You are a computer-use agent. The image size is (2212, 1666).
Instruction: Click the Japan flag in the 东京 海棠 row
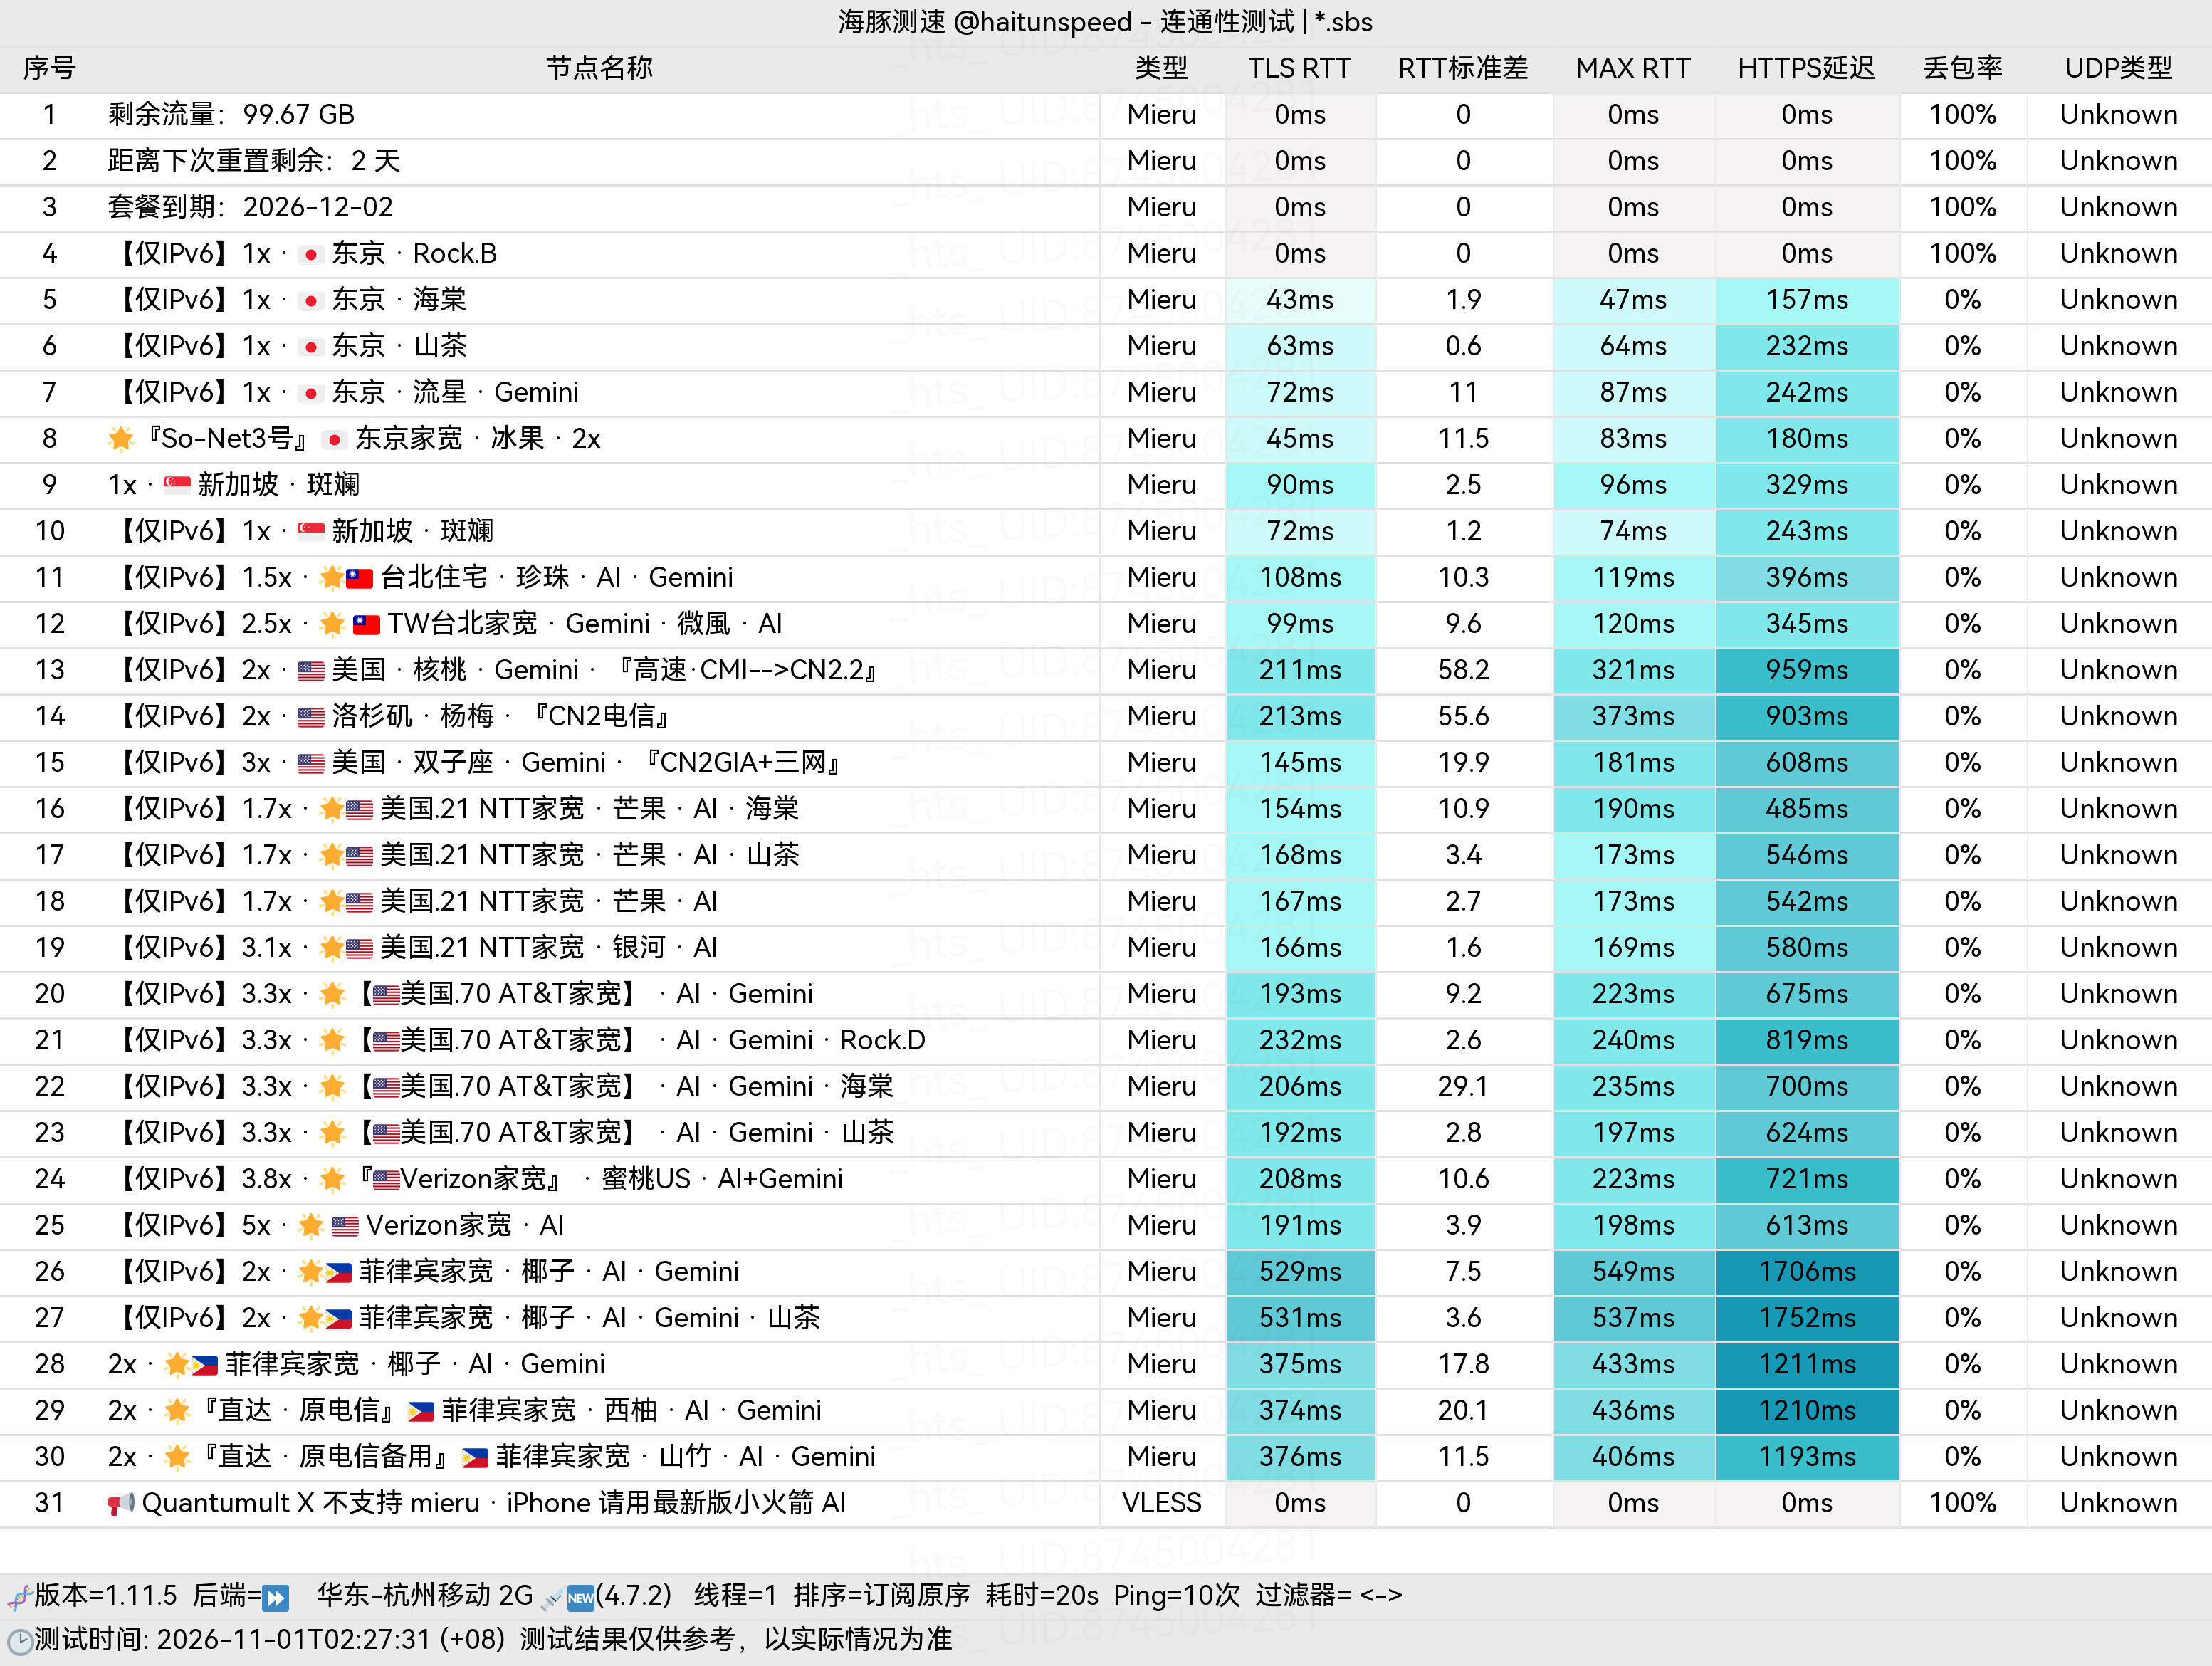click(x=311, y=301)
